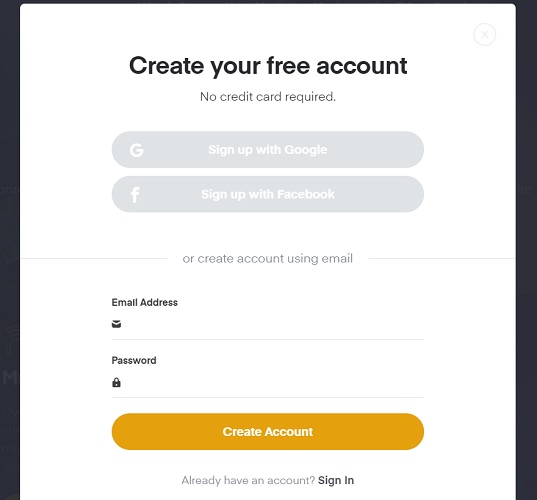Click the Email Address label
This screenshot has height=500, width=537.
point(145,302)
